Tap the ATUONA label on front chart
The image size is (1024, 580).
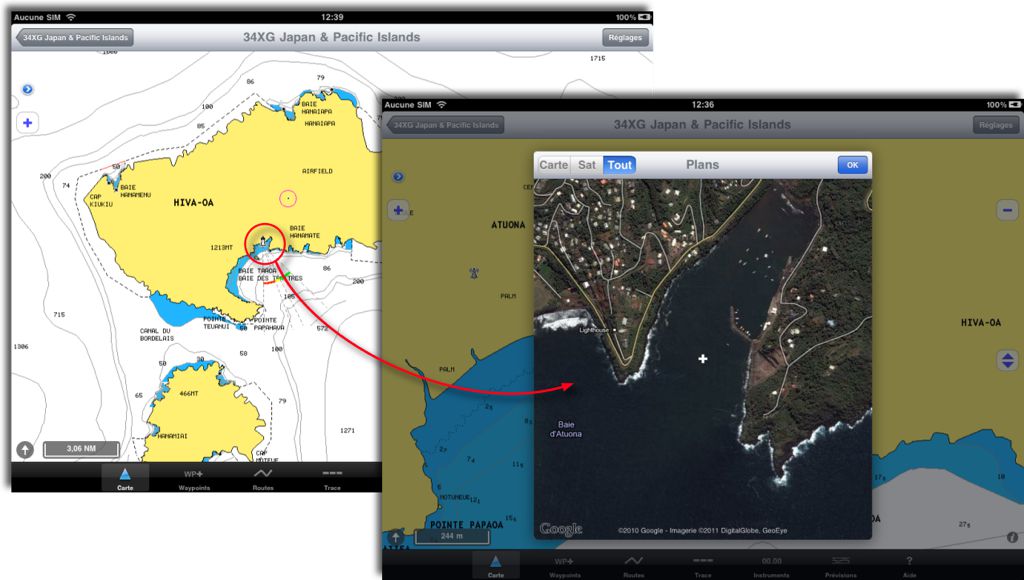pyautogui.click(x=508, y=225)
